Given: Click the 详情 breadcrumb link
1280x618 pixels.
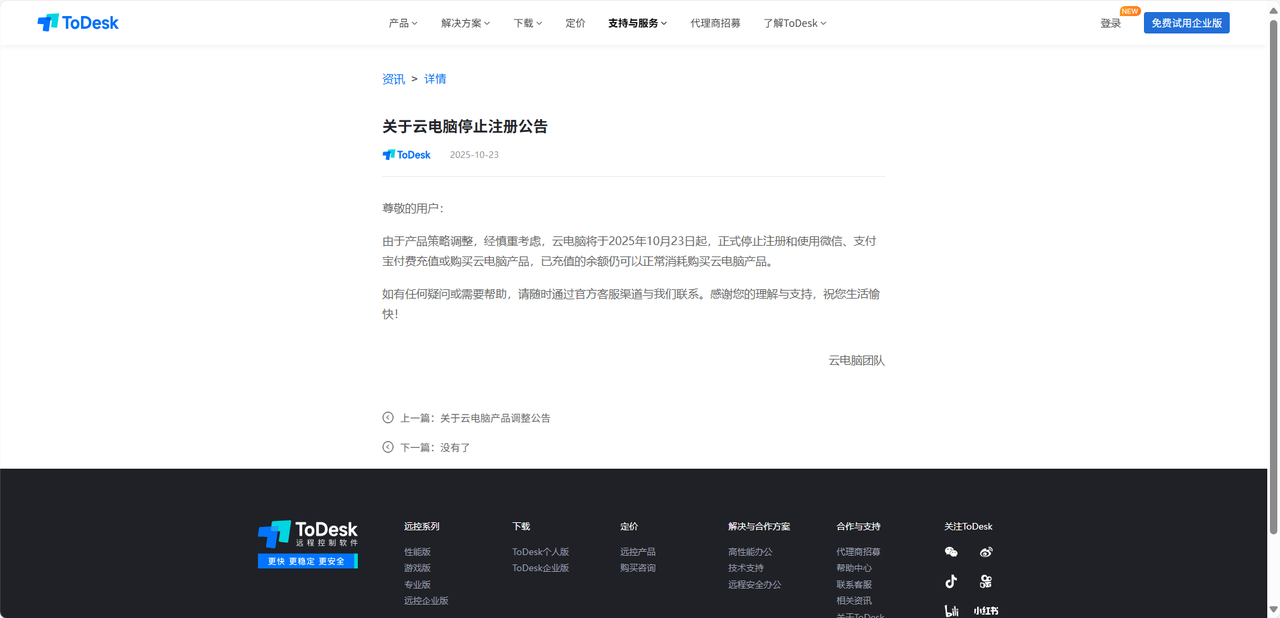Looking at the screenshot, I should tap(435, 79).
